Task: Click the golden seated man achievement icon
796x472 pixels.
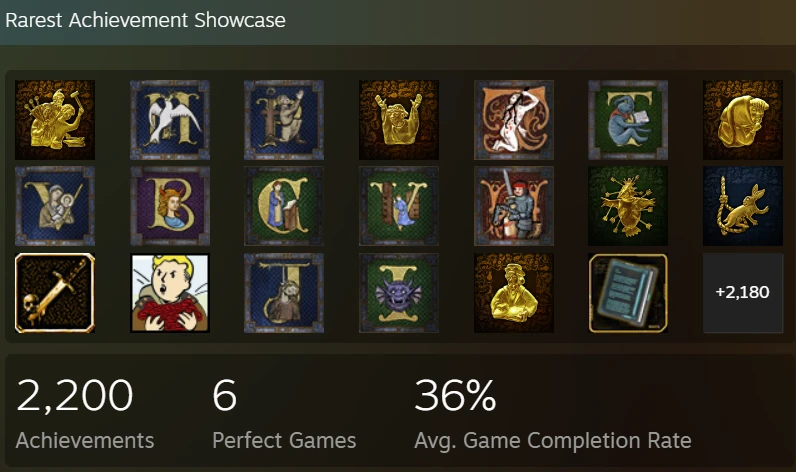Action: pyautogui.click(x=514, y=293)
